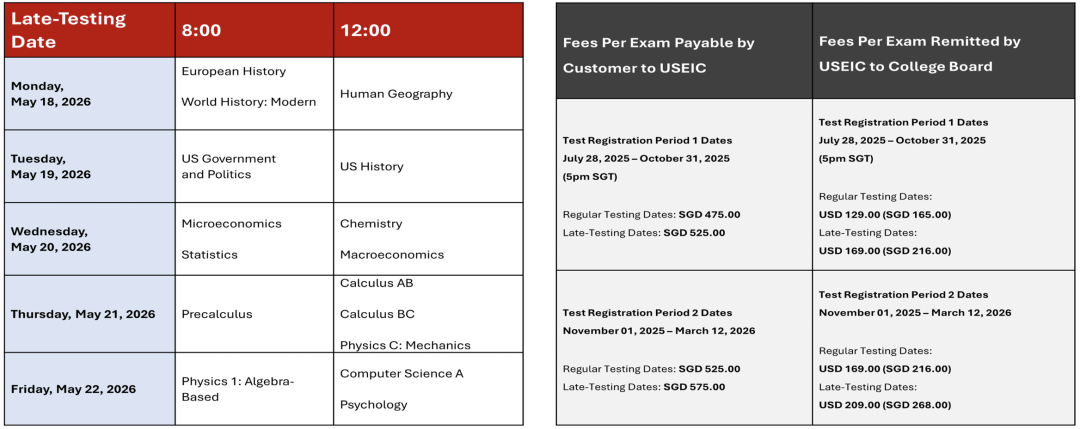Click the Computer Science A entry
The width and height of the screenshot is (1080, 429).
point(402,373)
